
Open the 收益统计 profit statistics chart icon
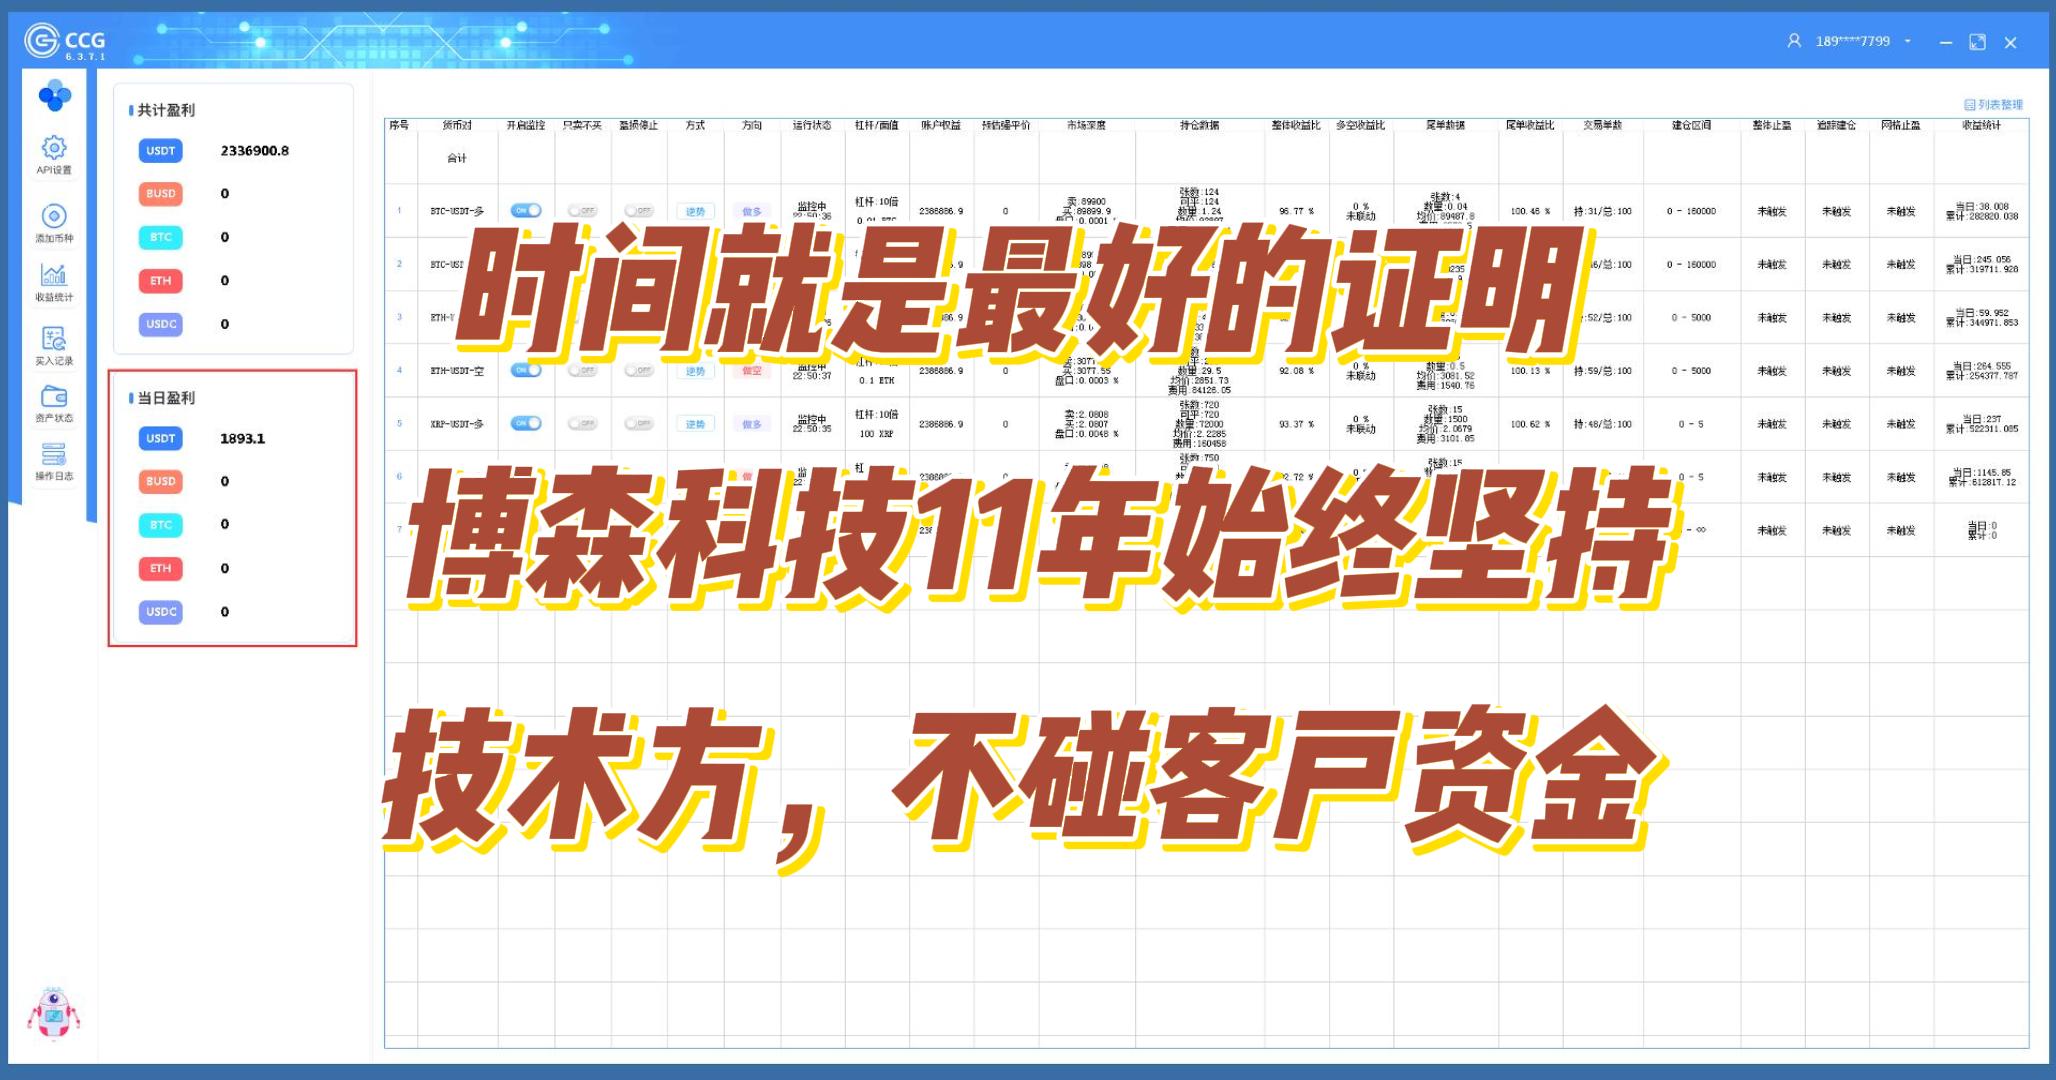tap(54, 275)
